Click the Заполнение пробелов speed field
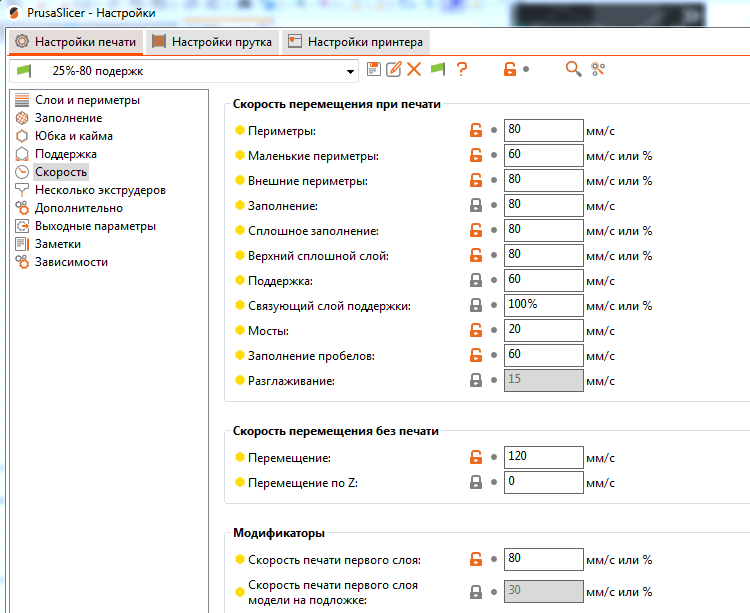The height and width of the screenshot is (613, 750). point(543,355)
